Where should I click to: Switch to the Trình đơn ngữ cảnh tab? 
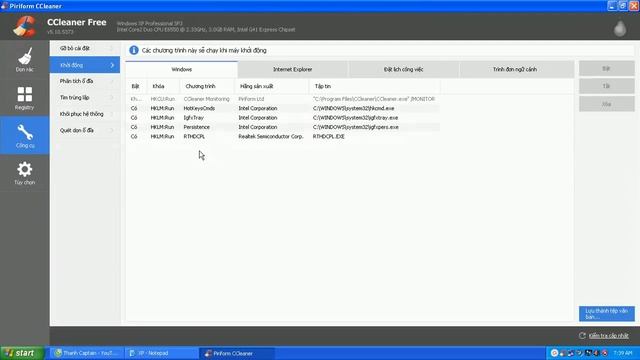(515, 69)
